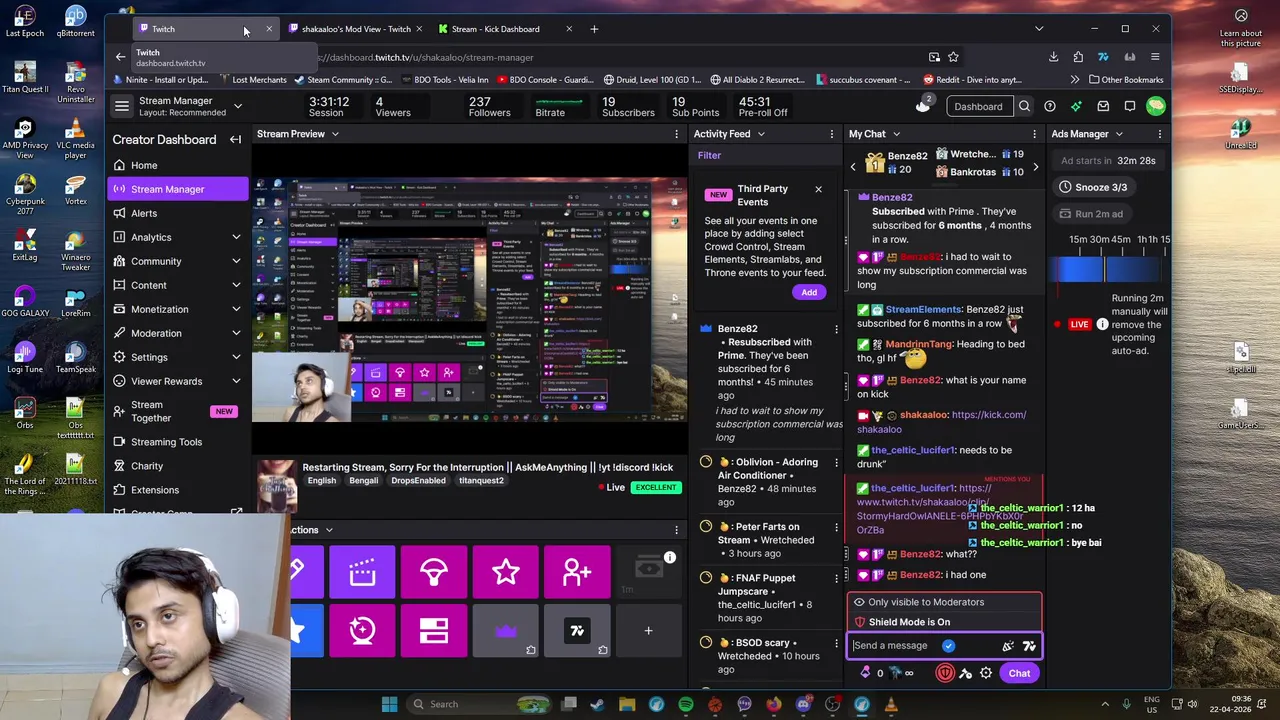The height and width of the screenshot is (720, 1280).
Task: Open Stream Preview panel options menu
Action: pos(676,134)
